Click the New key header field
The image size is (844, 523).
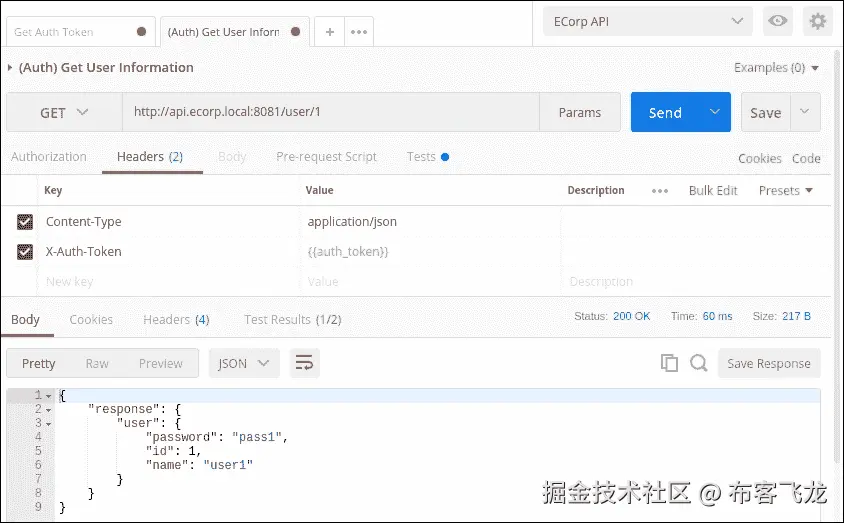(168, 281)
